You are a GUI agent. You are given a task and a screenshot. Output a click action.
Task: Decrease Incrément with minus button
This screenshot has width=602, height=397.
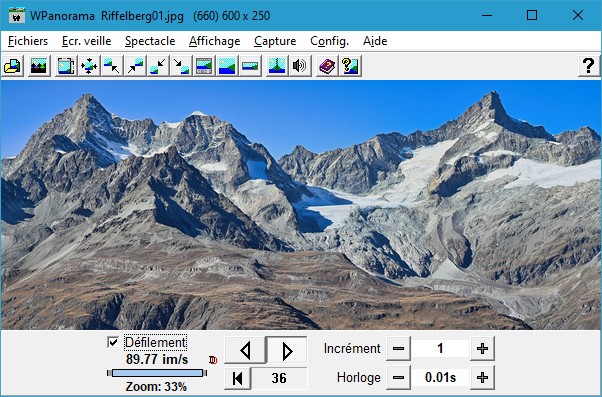tap(399, 349)
